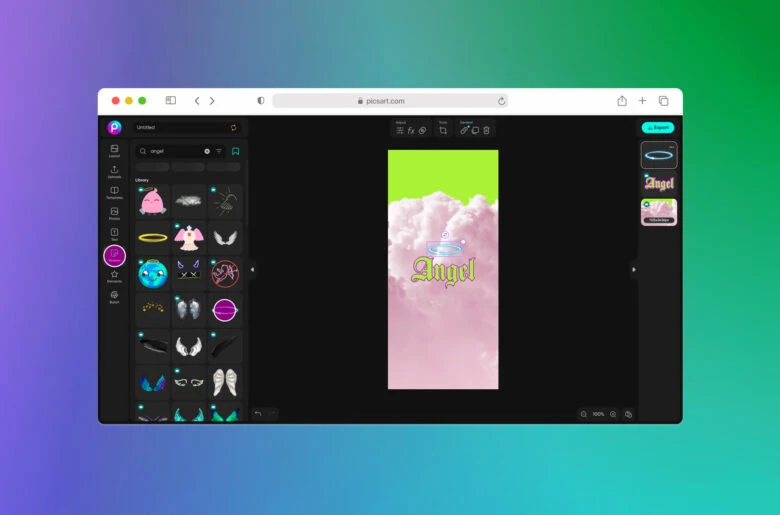
Task: Open the Layout tool in sidebar
Action: [114, 150]
